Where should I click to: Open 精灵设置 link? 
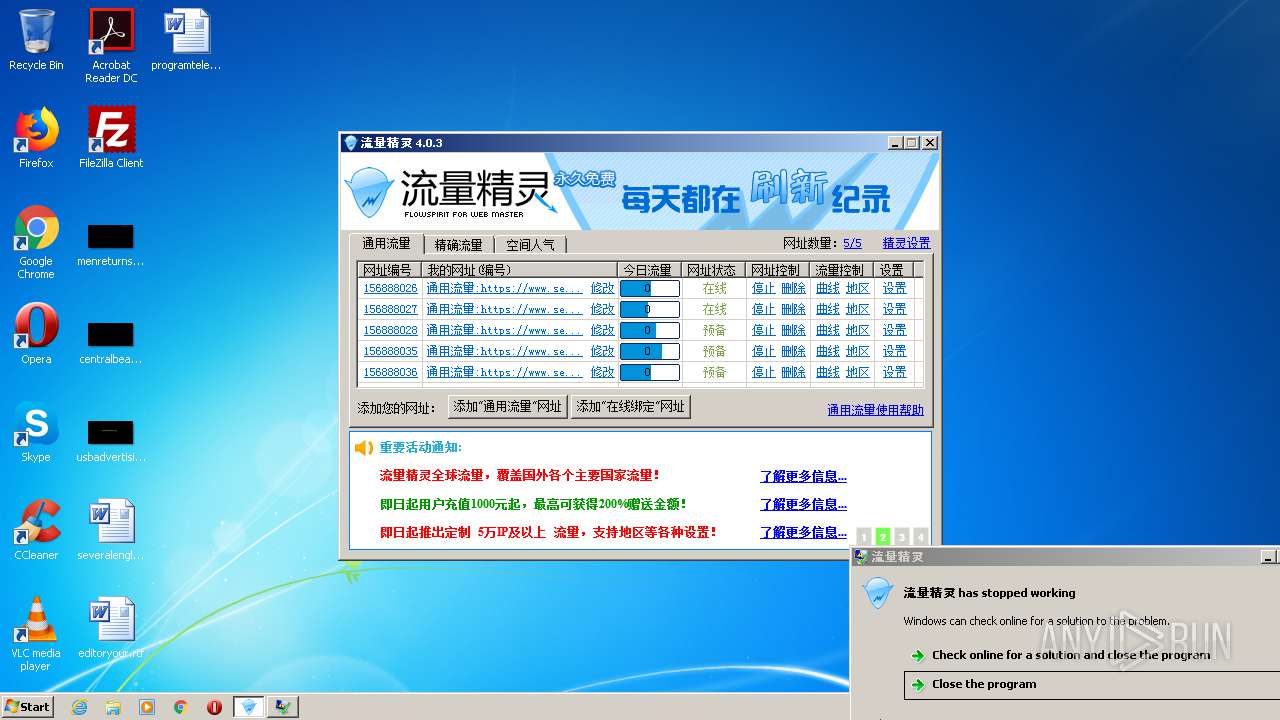tap(906, 243)
